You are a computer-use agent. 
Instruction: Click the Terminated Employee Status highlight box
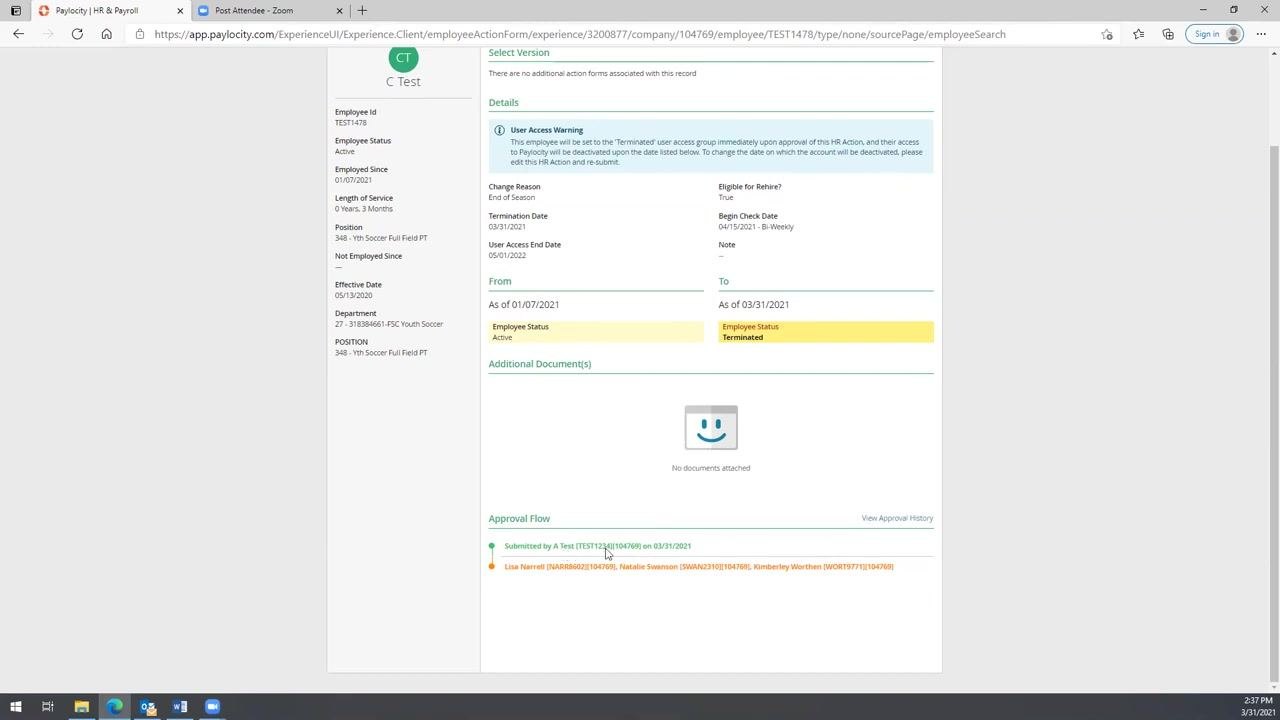[826, 332]
